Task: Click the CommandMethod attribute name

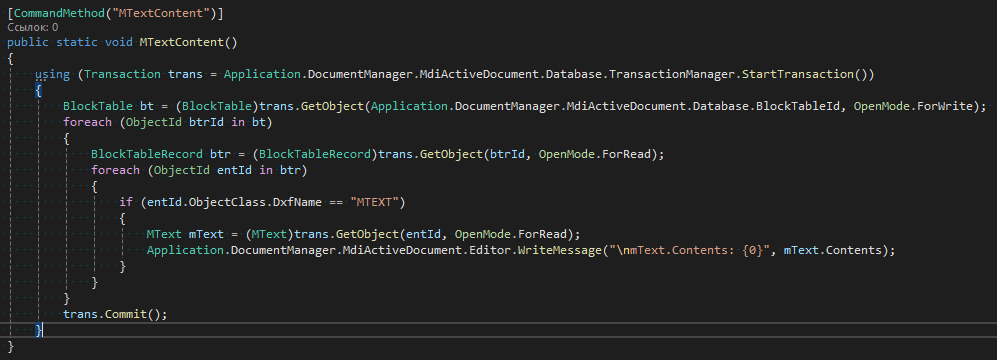Action: [x=59, y=13]
